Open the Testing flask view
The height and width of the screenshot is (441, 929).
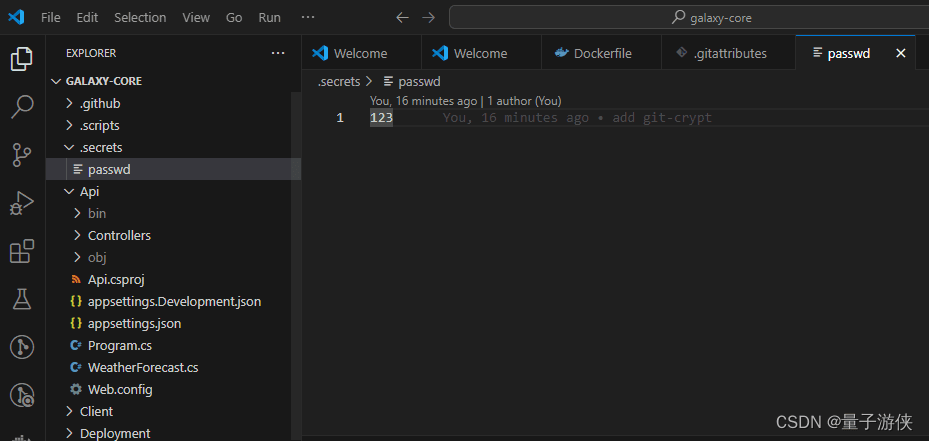coord(22,299)
